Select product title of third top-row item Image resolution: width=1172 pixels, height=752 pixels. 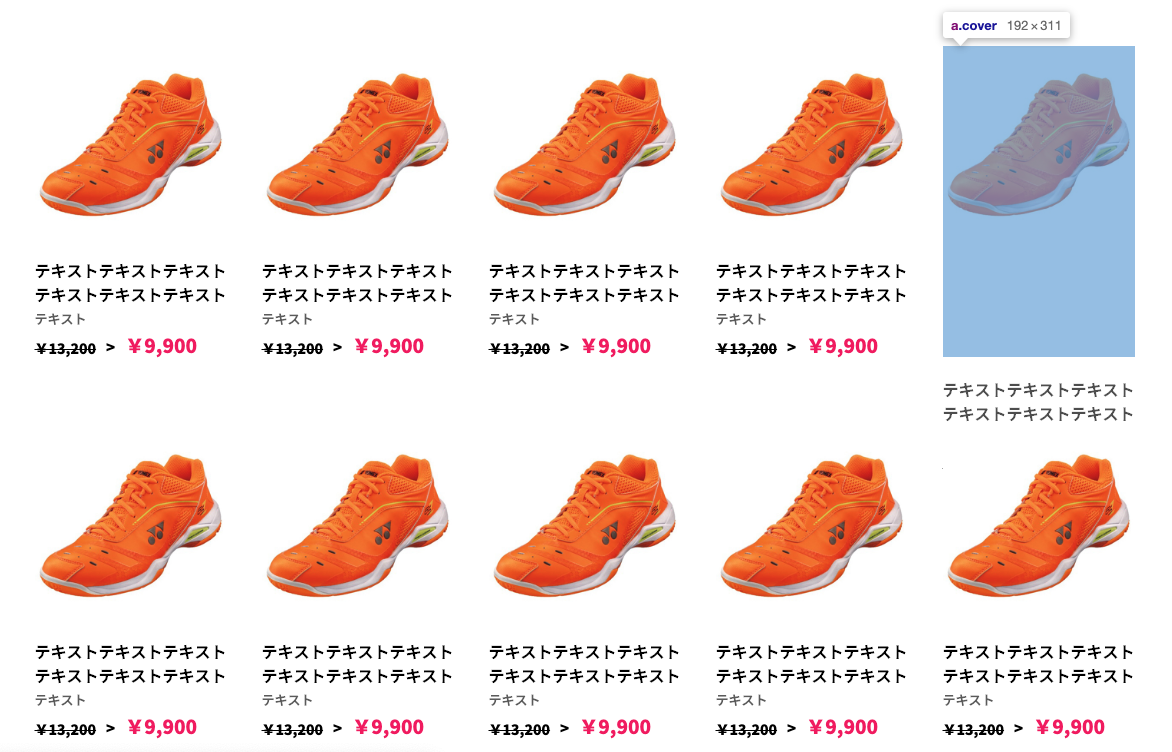coord(584,283)
